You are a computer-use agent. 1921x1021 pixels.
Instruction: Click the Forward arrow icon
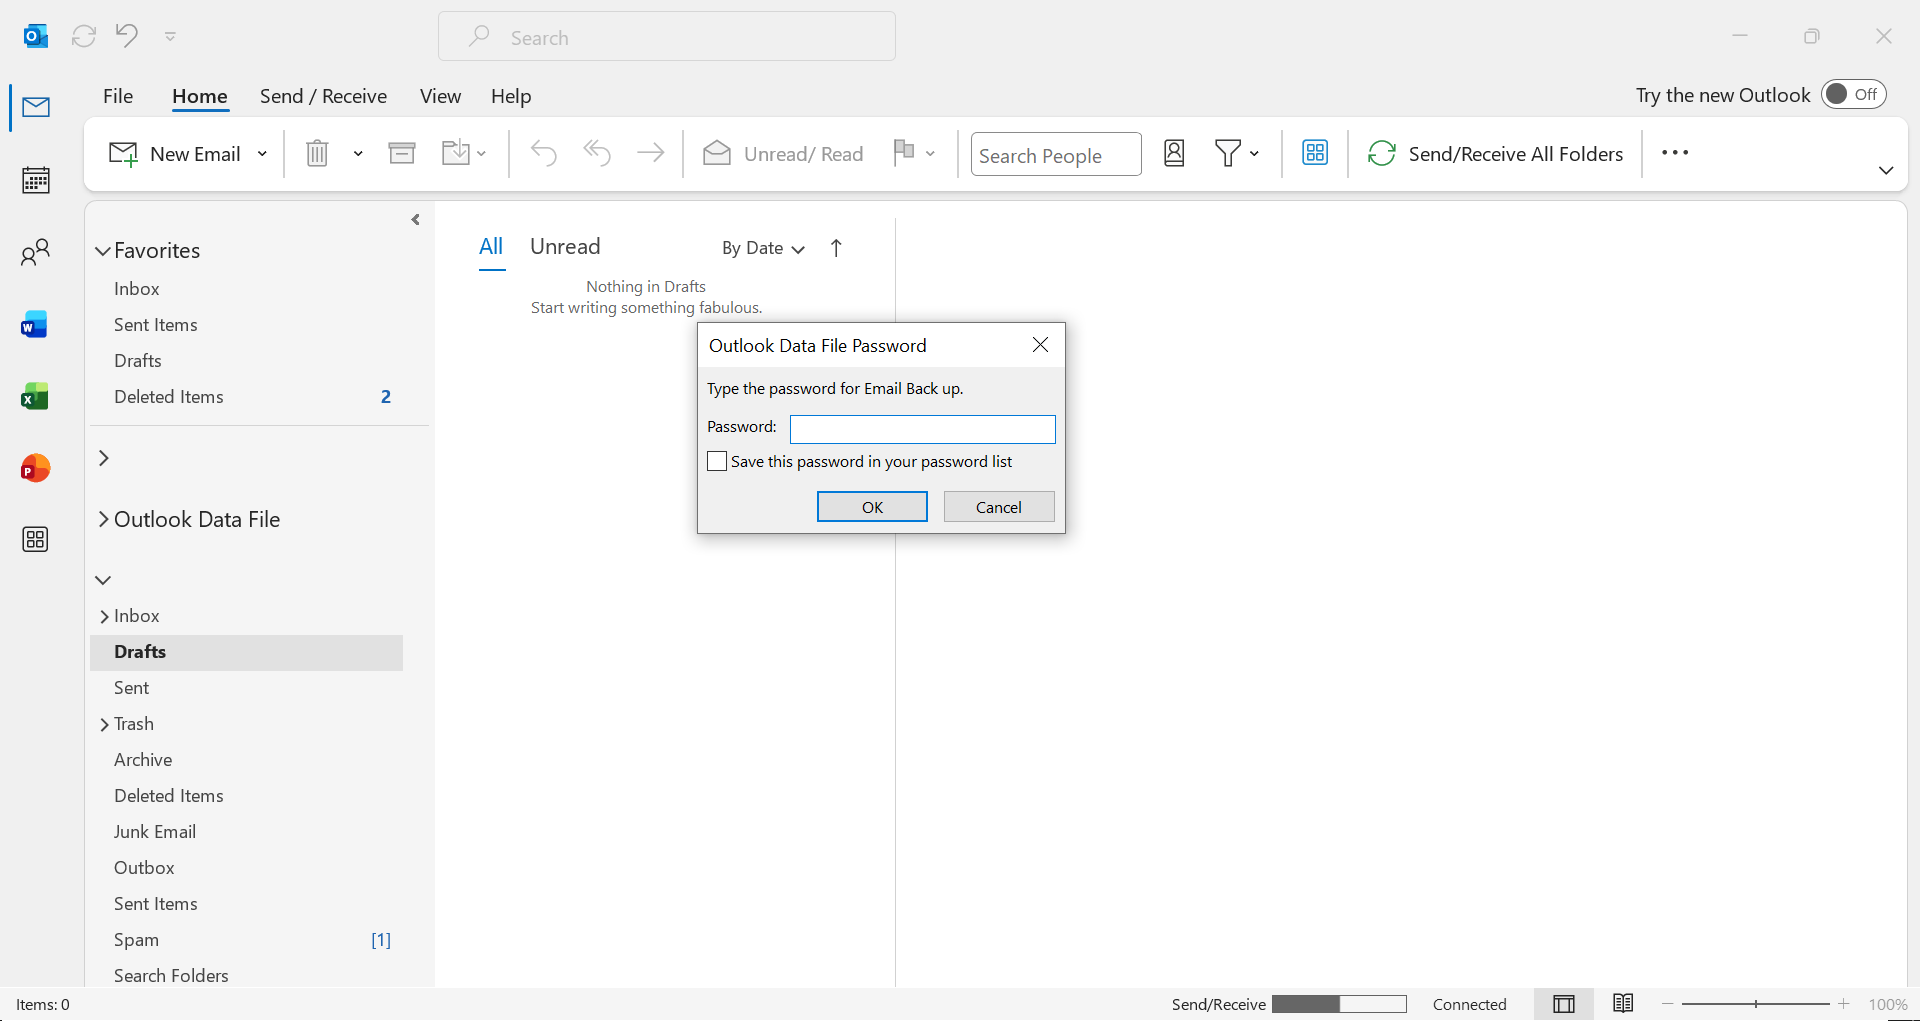pos(651,153)
